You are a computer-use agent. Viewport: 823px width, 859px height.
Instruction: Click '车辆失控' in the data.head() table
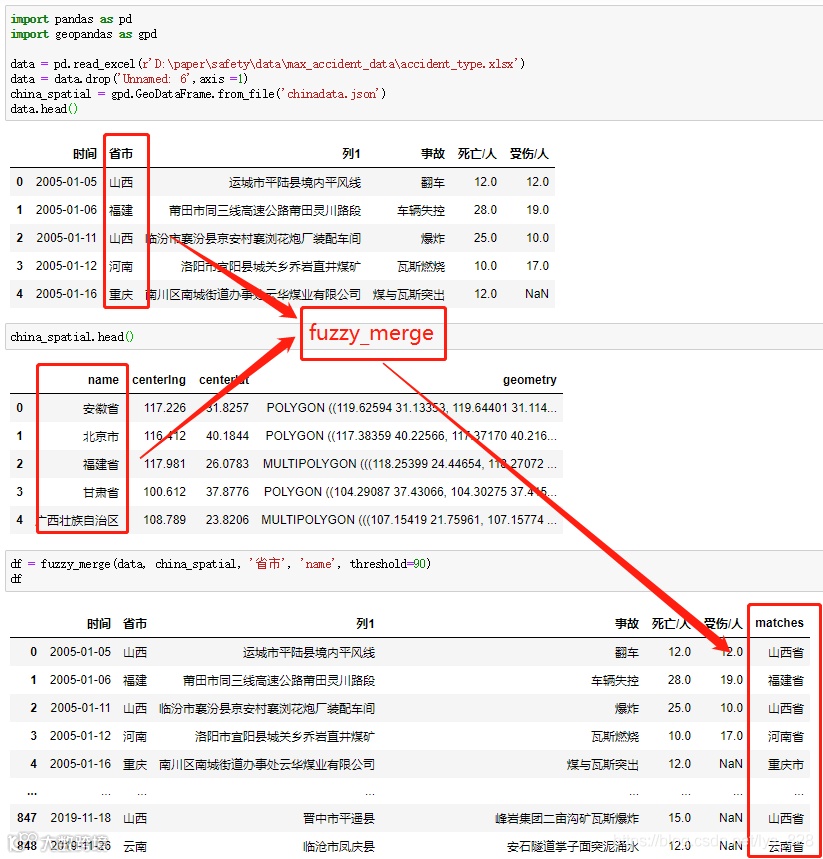tap(421, 210)
